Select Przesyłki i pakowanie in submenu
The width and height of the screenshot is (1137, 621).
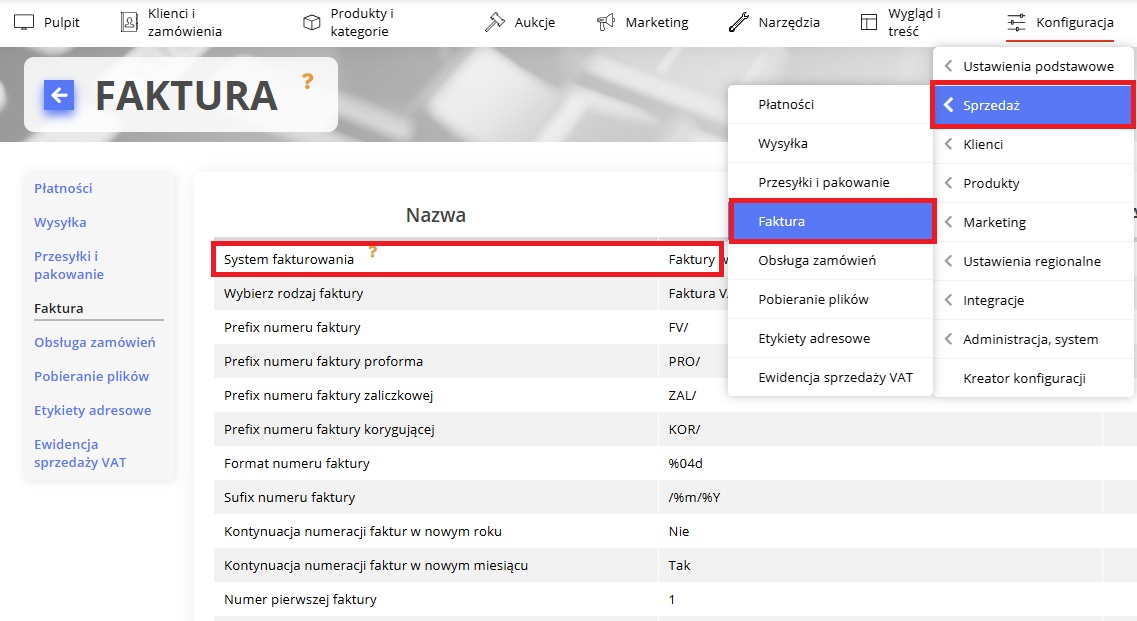click(x=830, y=183)
